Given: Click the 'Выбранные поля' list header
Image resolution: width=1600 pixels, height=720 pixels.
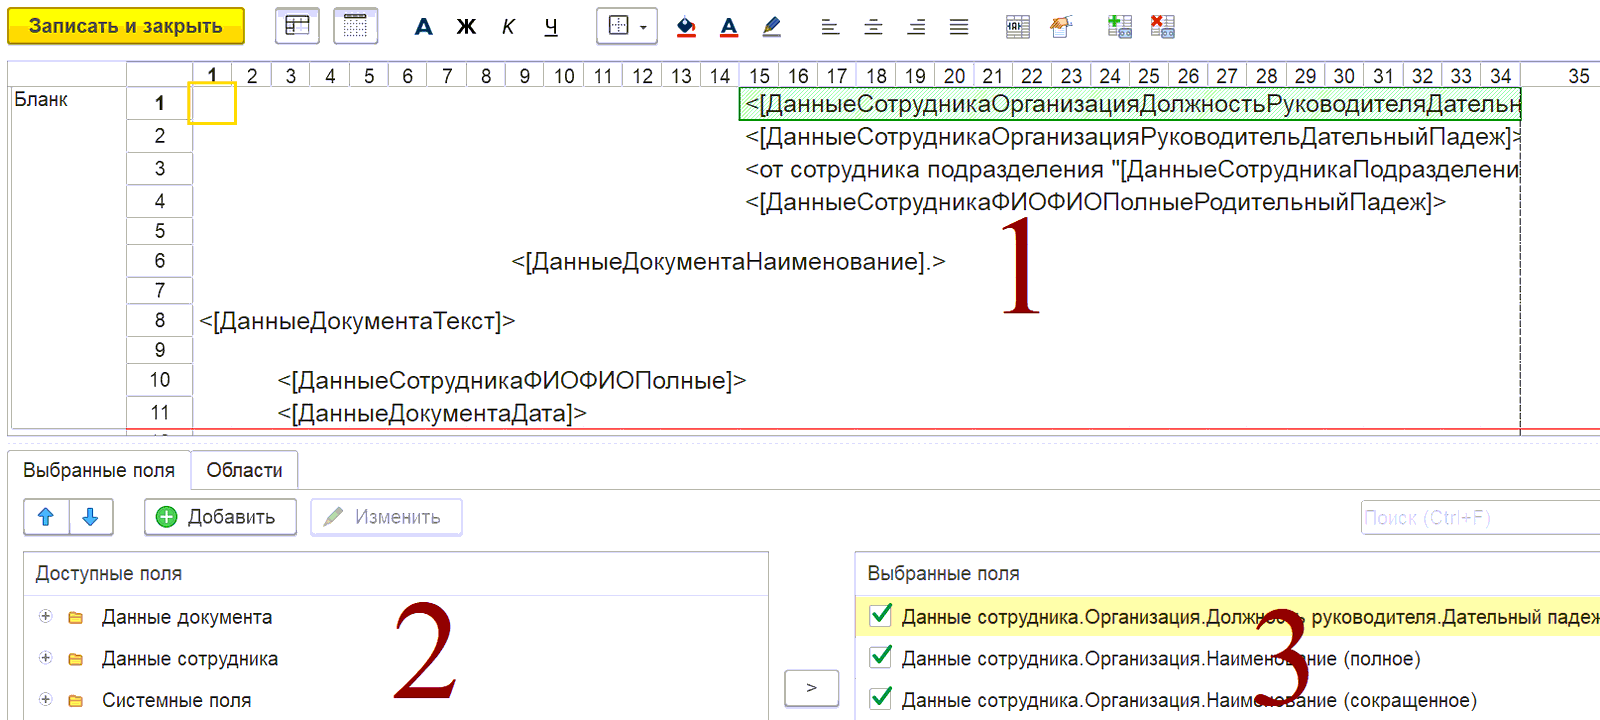Looking at the screenshot, I should click(x=943, y=574).
